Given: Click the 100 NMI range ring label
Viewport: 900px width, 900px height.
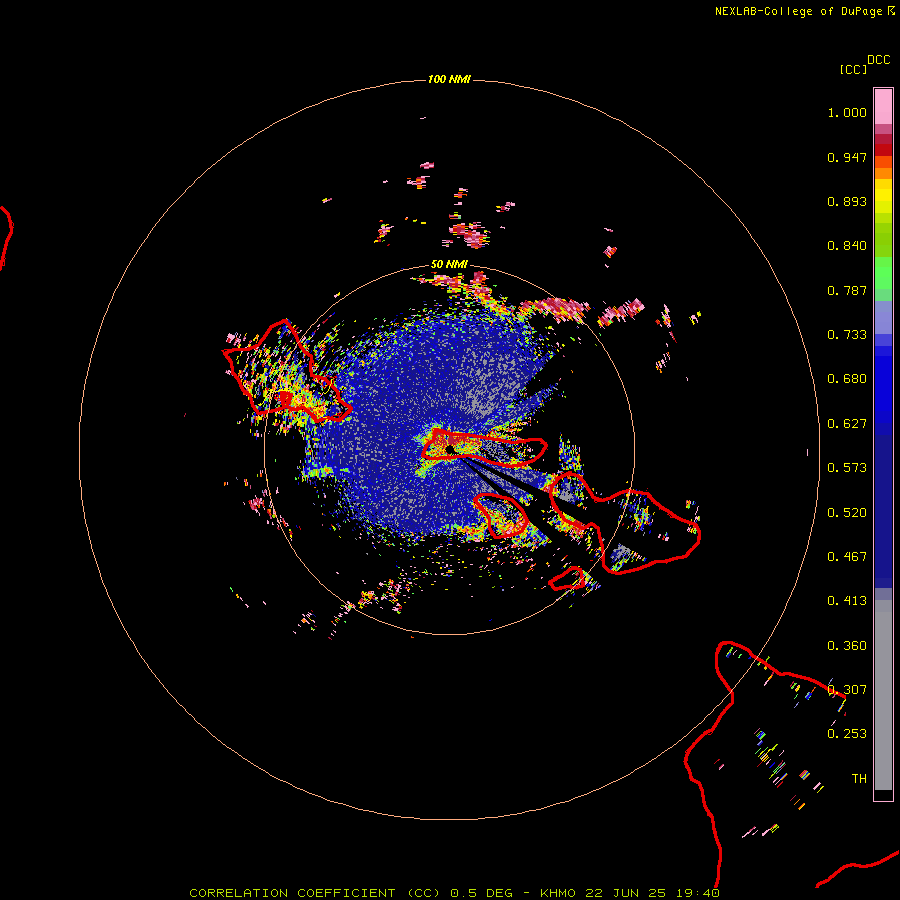Looking at the screenshot, I should pos(449,79).
